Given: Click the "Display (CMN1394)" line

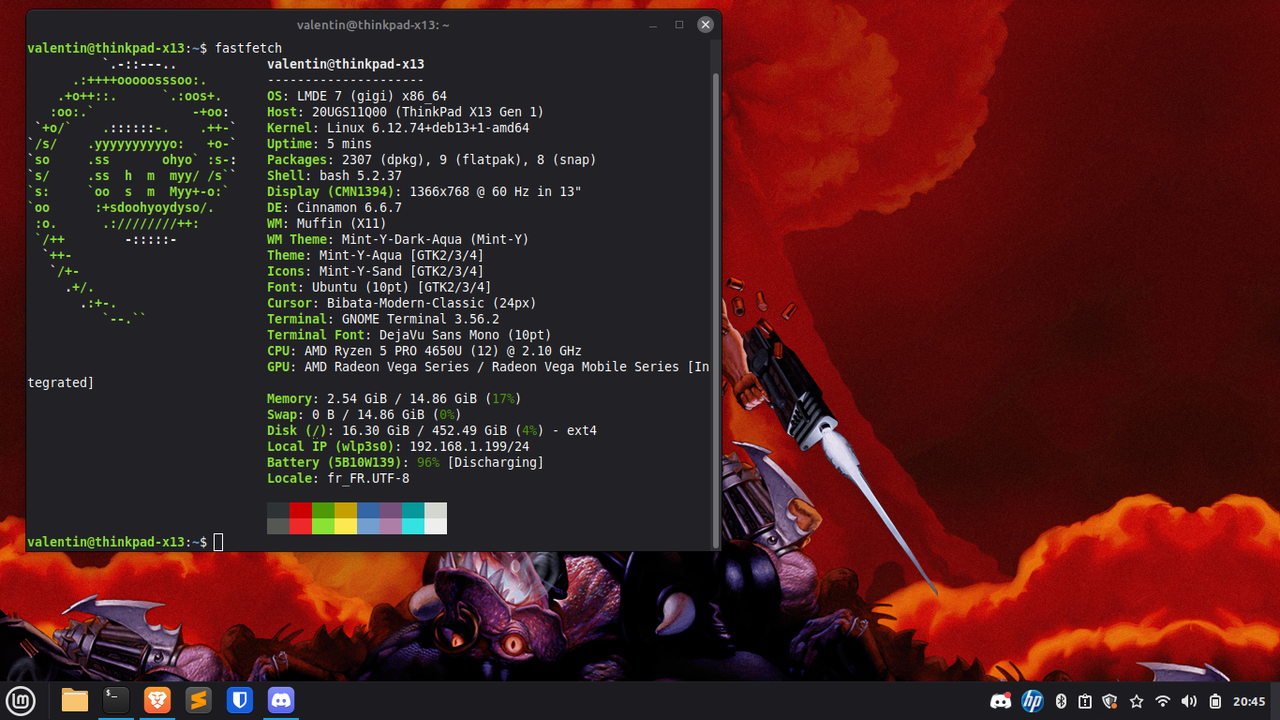Looking at the screenshot, I should pos(424,192).
